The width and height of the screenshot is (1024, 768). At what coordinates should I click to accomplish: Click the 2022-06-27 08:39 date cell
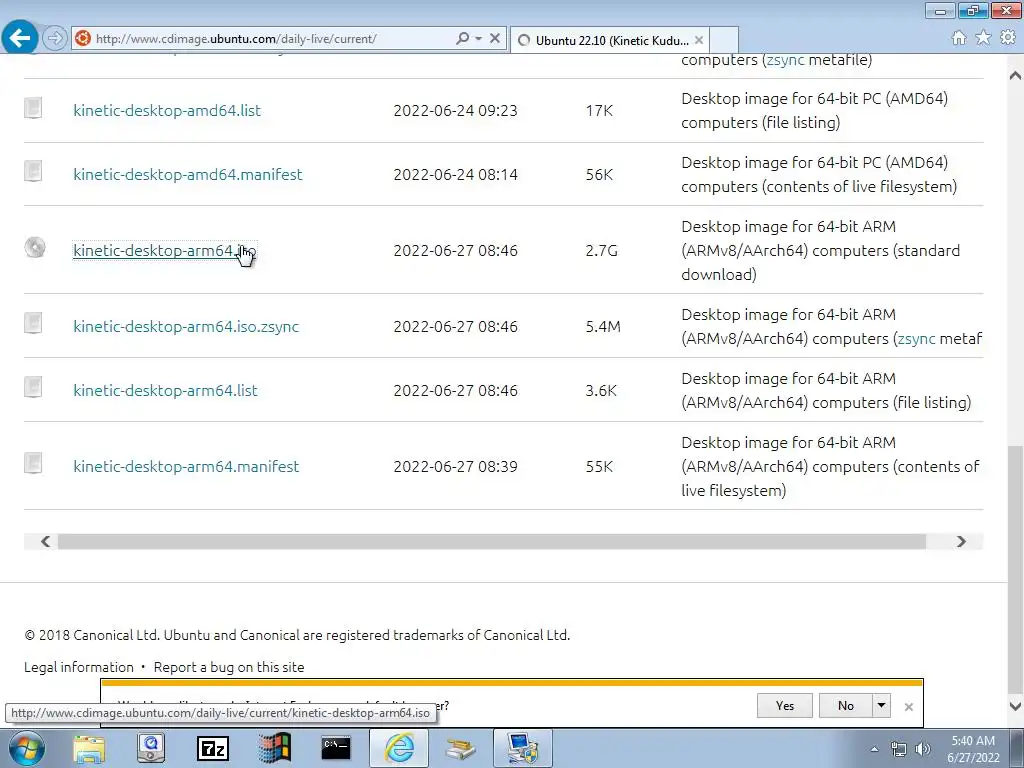(455, 466)
